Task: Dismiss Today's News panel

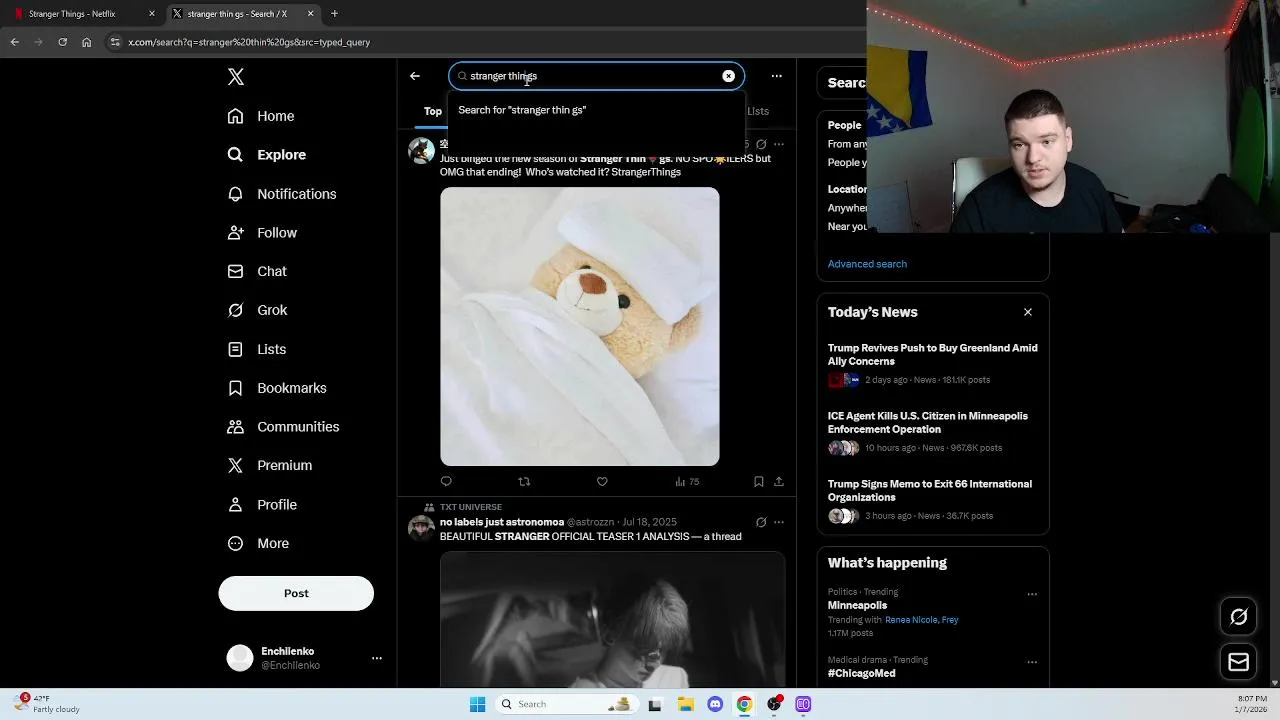Action: [x=1028, y=312]
